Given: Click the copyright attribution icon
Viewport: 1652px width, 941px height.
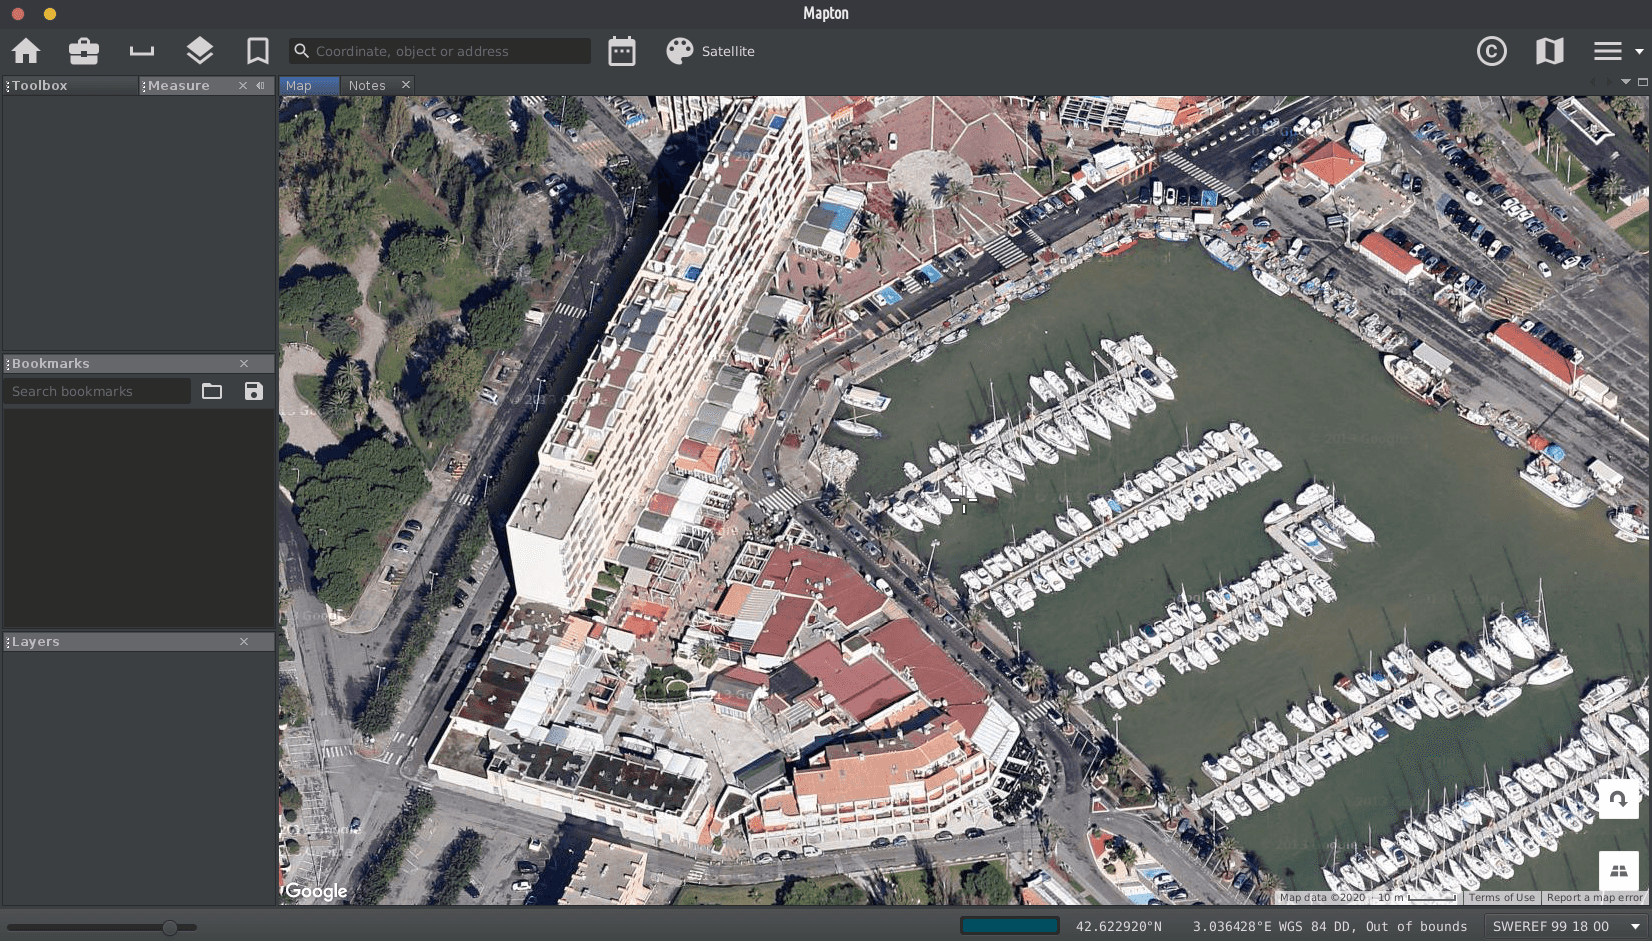Looking at the screenshot, I should click(x=1491, y=51).
